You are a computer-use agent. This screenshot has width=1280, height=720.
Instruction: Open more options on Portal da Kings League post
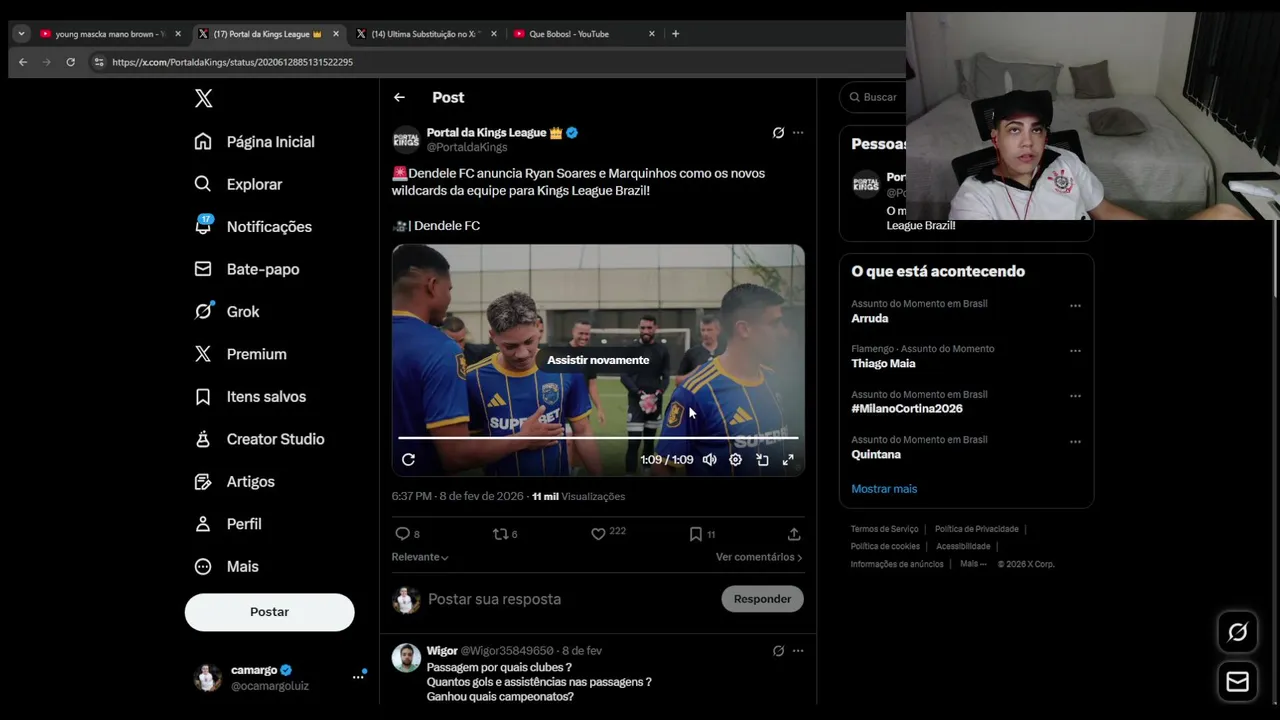(x=798, y=133)
